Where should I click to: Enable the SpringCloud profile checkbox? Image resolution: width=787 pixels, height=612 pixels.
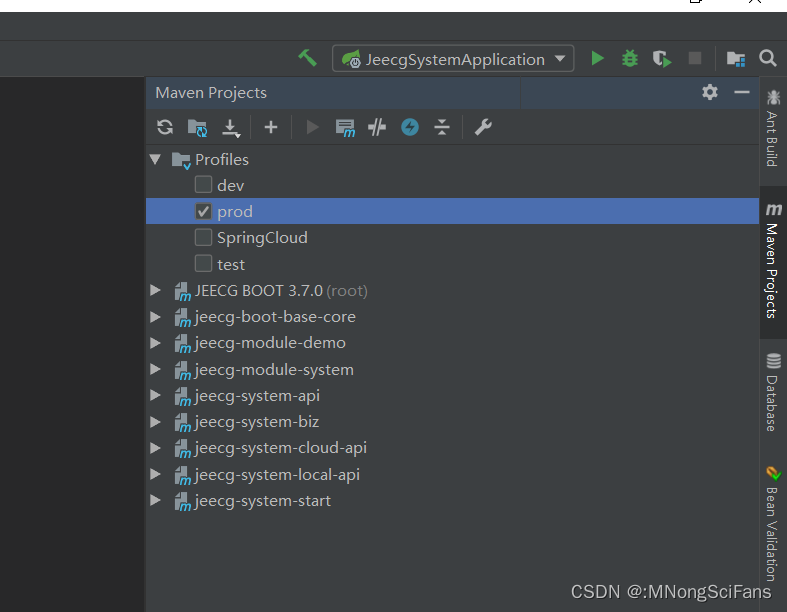tap(203, 237)
